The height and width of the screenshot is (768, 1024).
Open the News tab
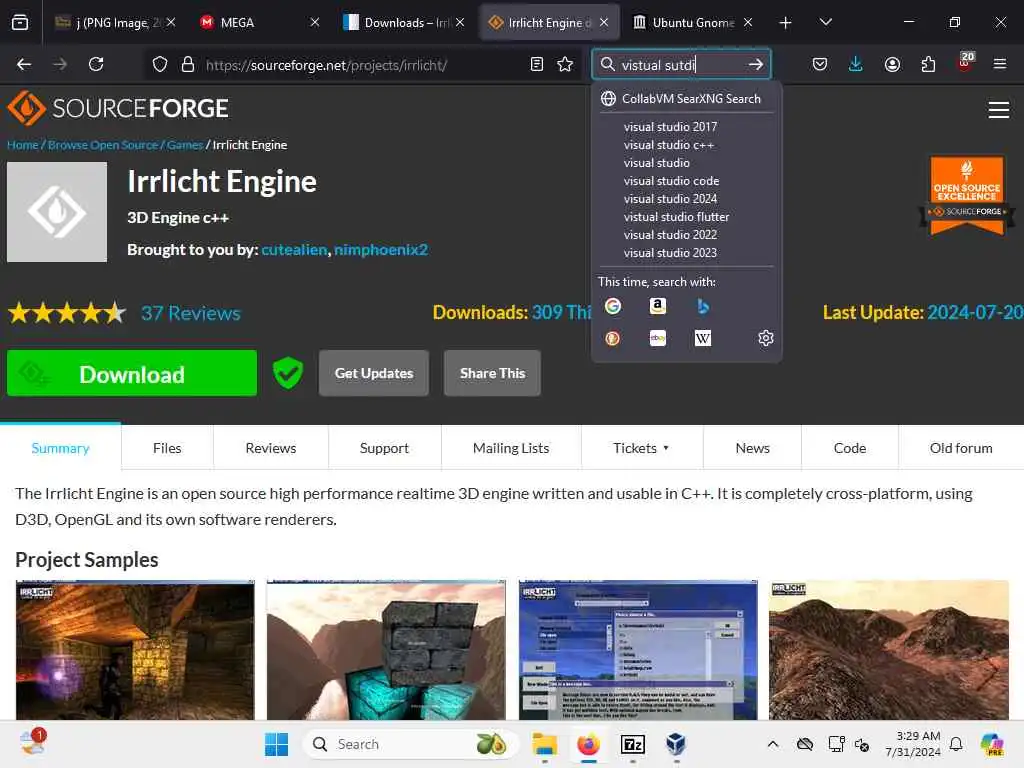(x=752, y=448)
